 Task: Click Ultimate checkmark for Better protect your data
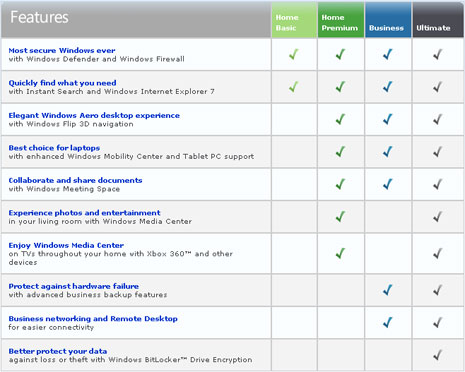point(438,355)
